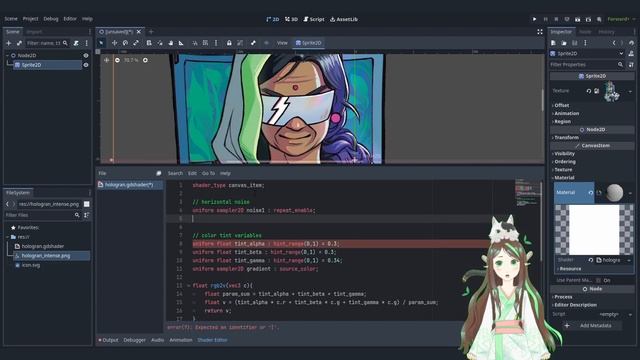This screenshot has width=640, height=360.
Task: Instantiate child scene with link icon
Action: [x=19, y=43]
